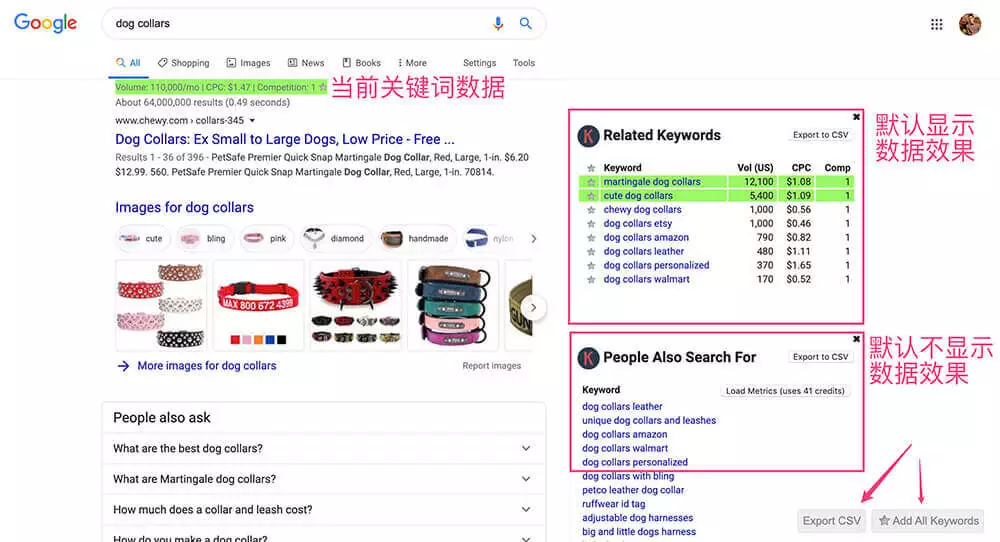
Task: Show next images with carousel arrow
Action: point(534,308)
